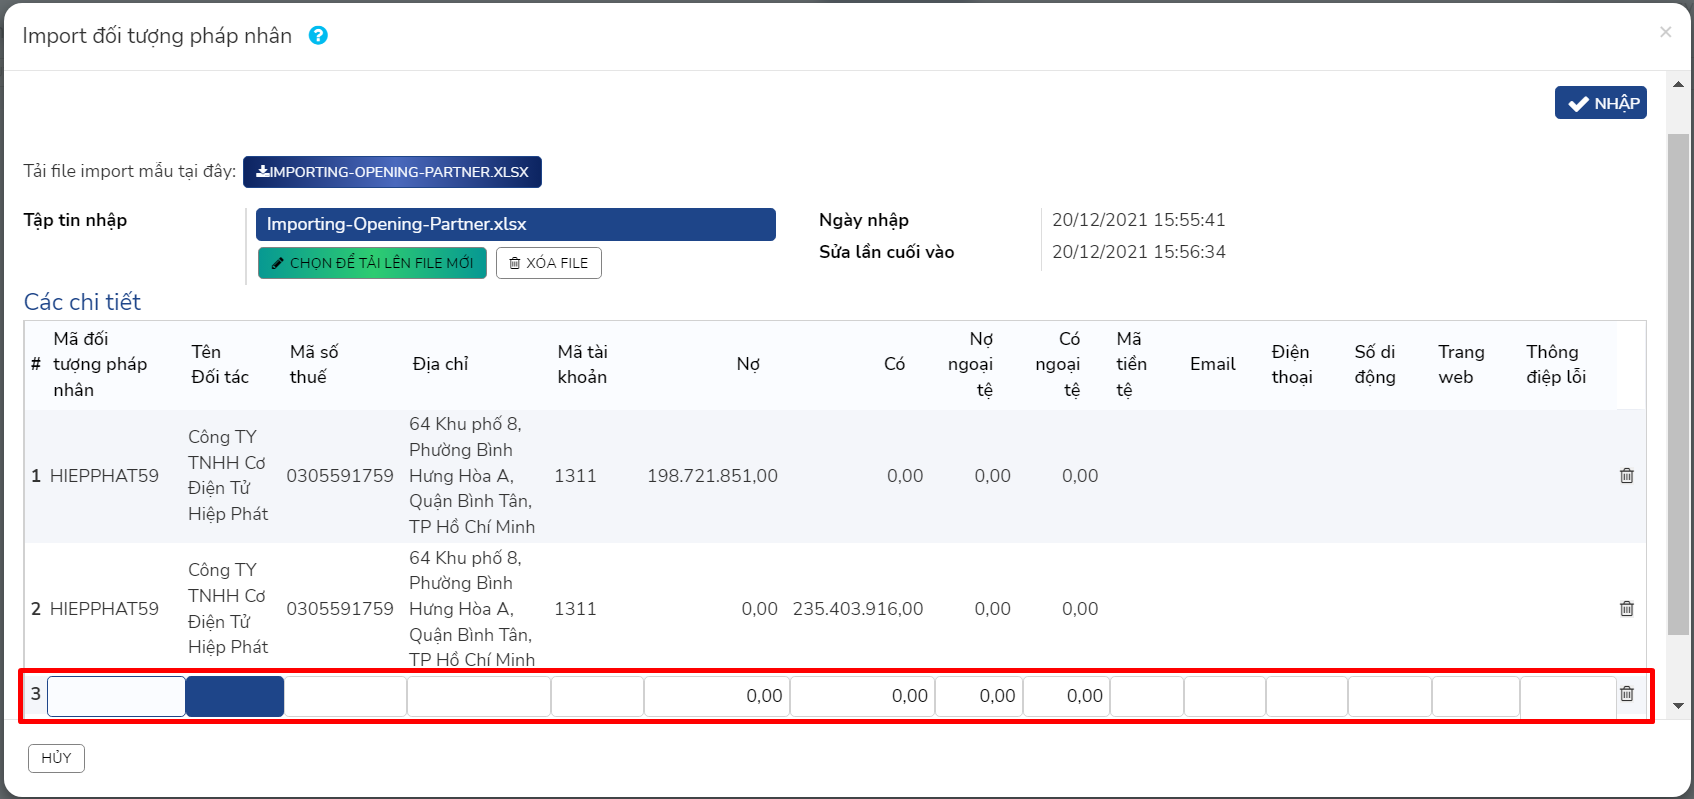Focus row 3 Tên Đối tác input
The height and width of the screenshot is (799, 1694).
pyautogui.click(x=235, y=696)
